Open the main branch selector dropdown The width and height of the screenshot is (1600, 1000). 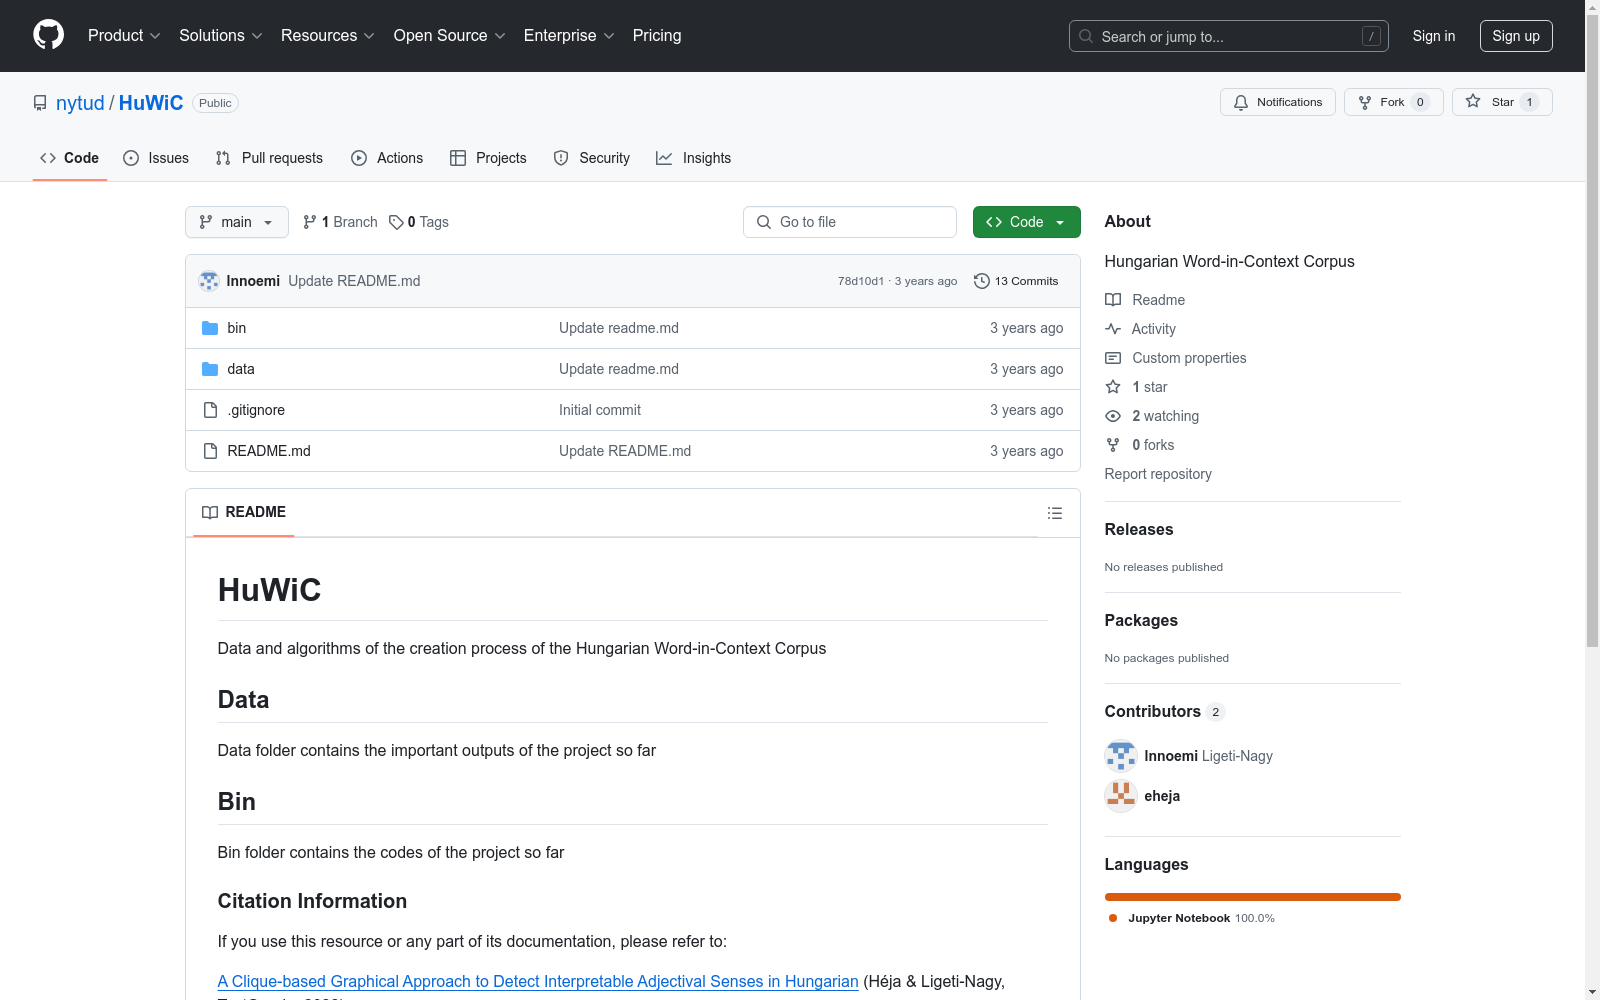(237, 222)
